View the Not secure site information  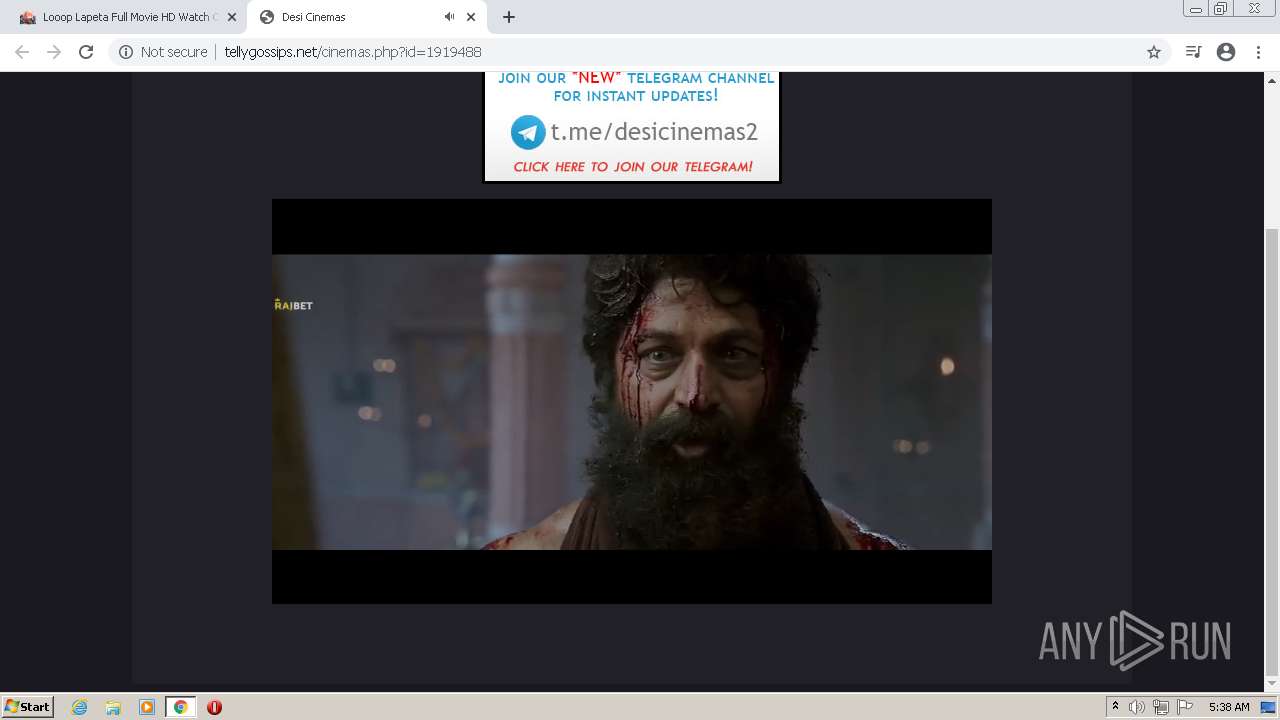163,52
